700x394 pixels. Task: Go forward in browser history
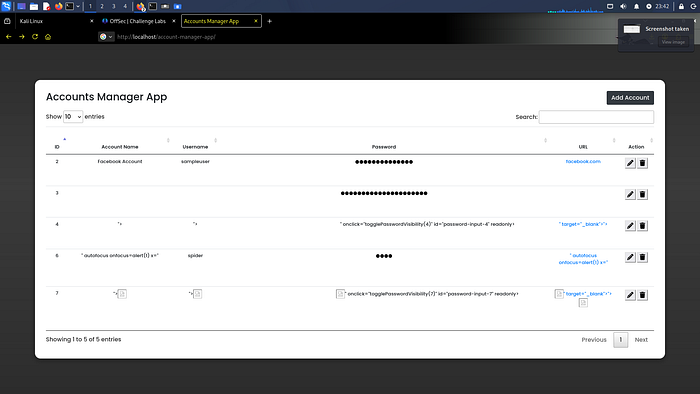click(21, 37)
